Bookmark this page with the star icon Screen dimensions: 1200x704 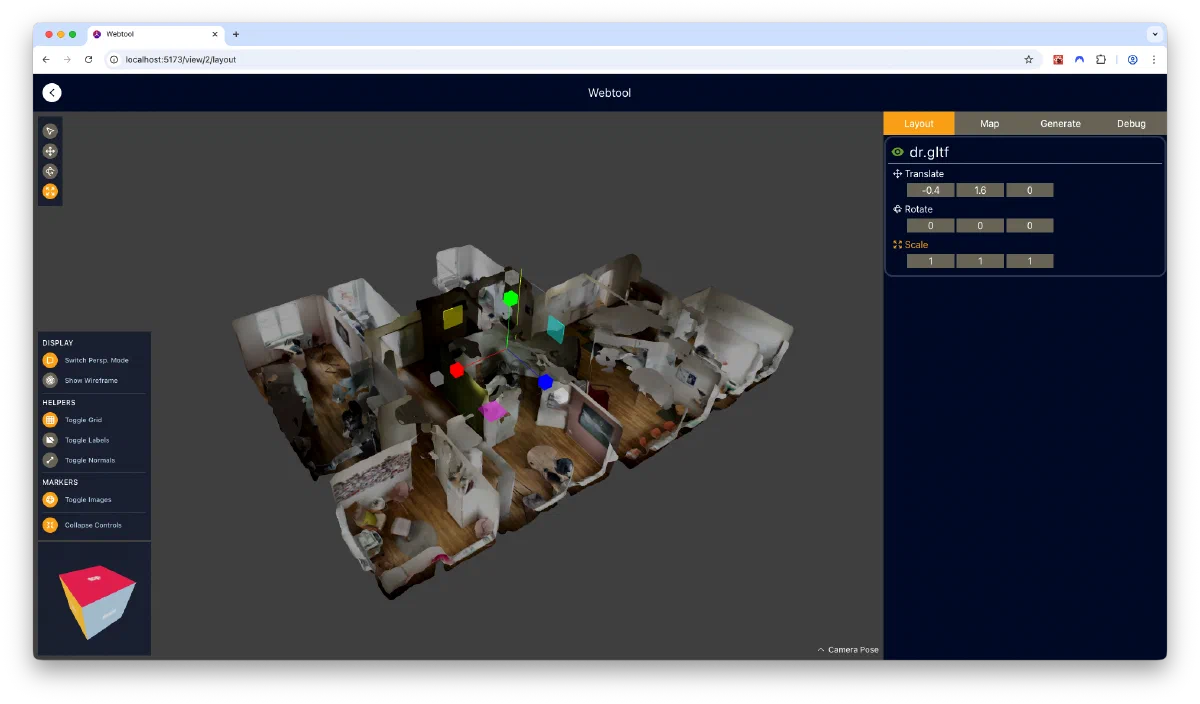(1028, 60)
